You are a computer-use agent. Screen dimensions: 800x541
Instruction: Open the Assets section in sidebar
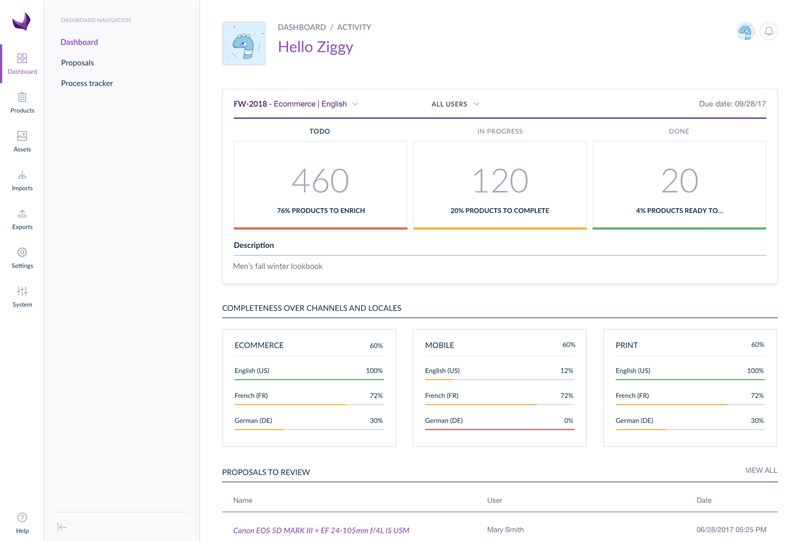22,141
